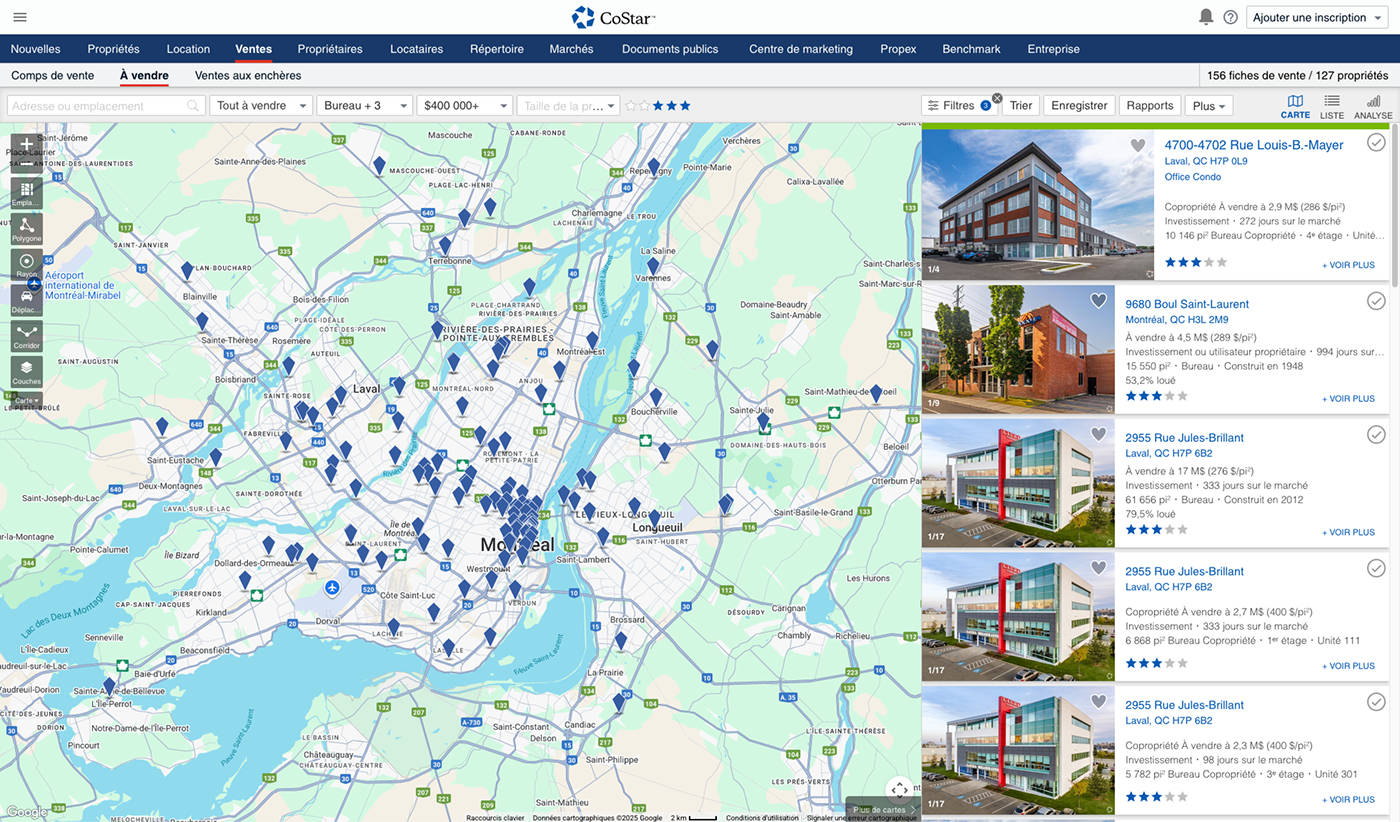The height and width of the screenshot is (822, 1400).
Task: Open the Locataires menu tab
Action: tap(416, 49)
